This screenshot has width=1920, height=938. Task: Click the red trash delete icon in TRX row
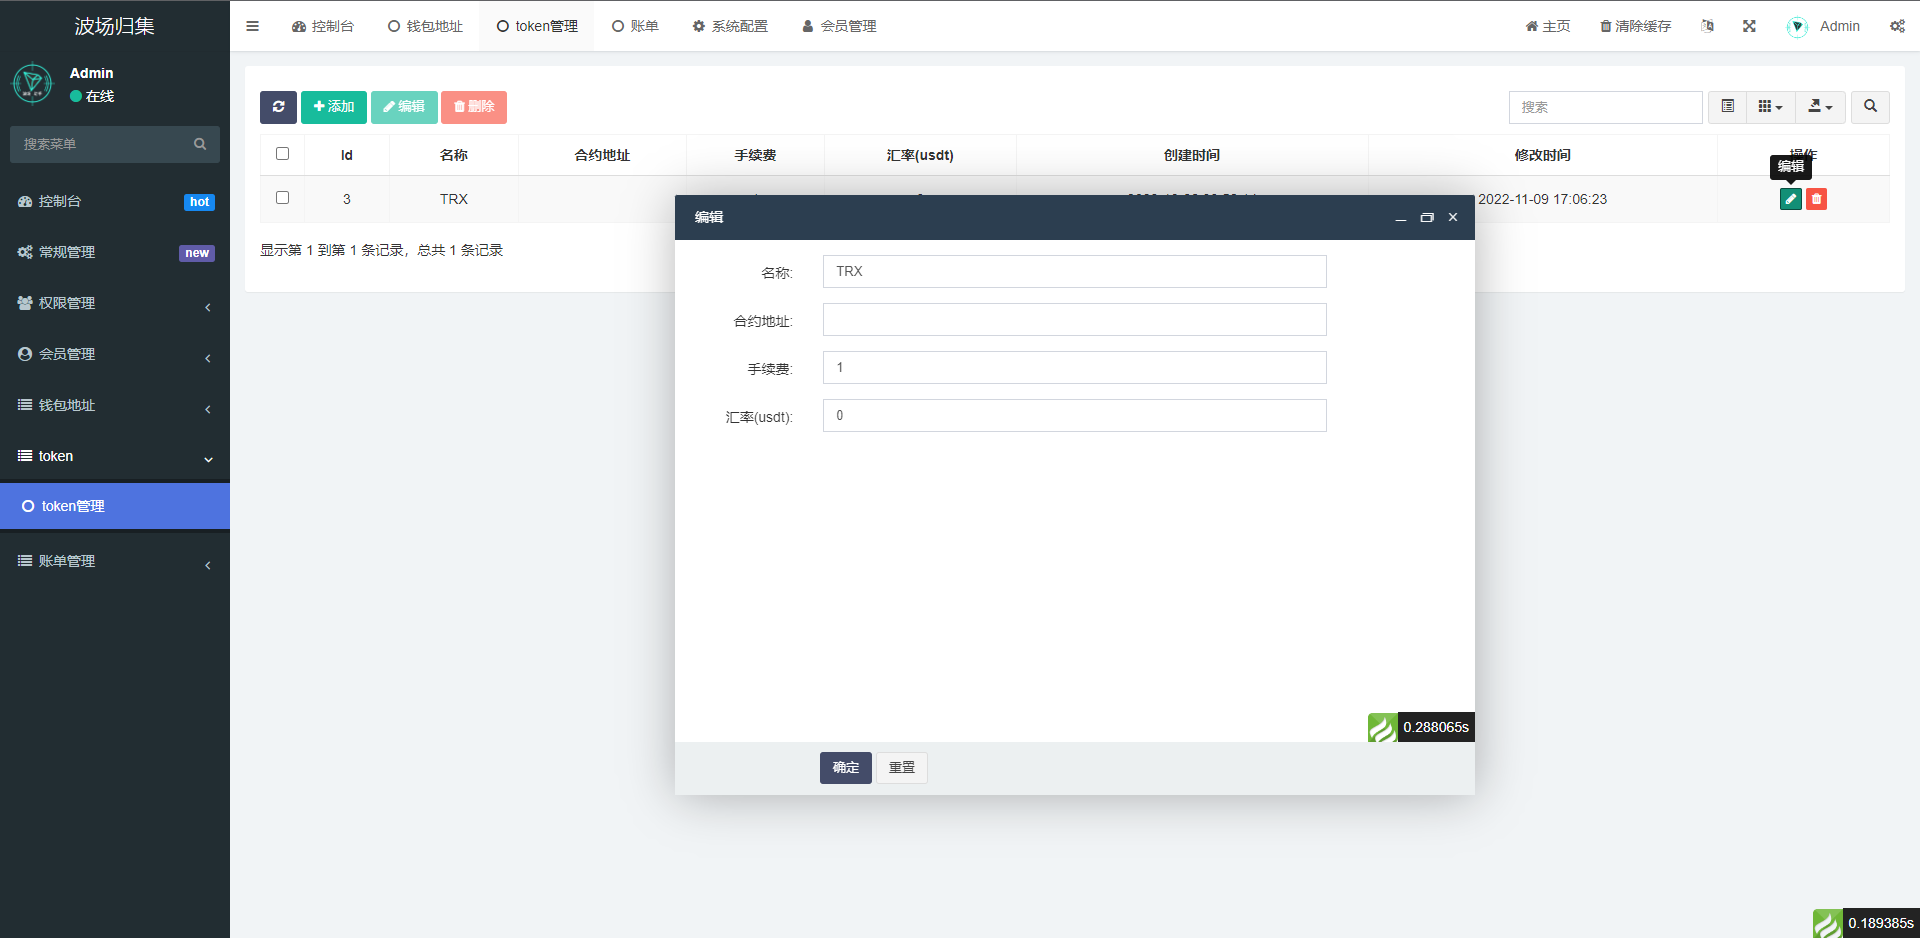click(1816, 199)
